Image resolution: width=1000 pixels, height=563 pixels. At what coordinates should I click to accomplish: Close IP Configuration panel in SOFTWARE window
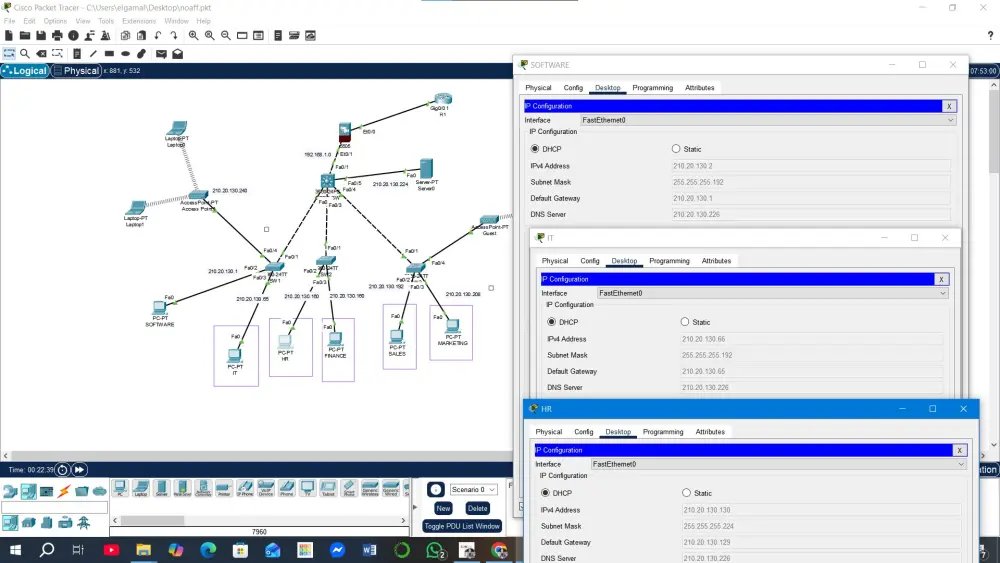click(949, 106)
